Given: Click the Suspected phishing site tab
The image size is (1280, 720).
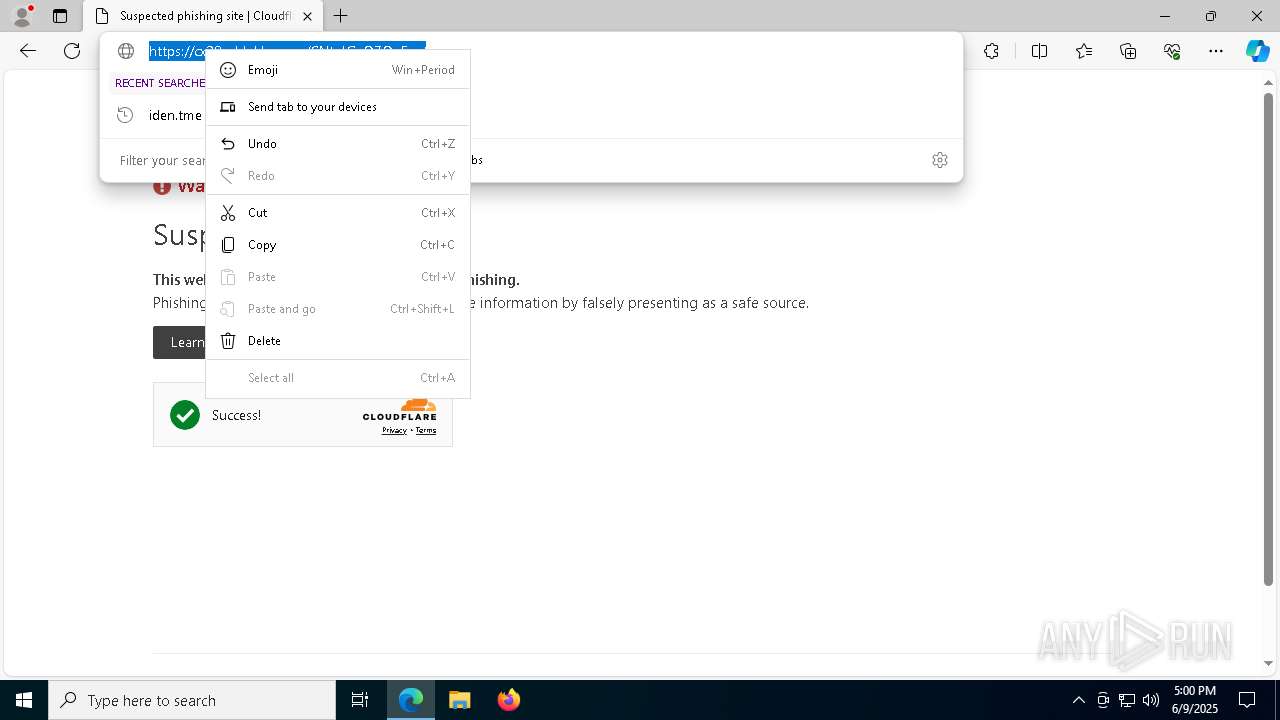Looking at the screenshot, I should click(205, 16).
